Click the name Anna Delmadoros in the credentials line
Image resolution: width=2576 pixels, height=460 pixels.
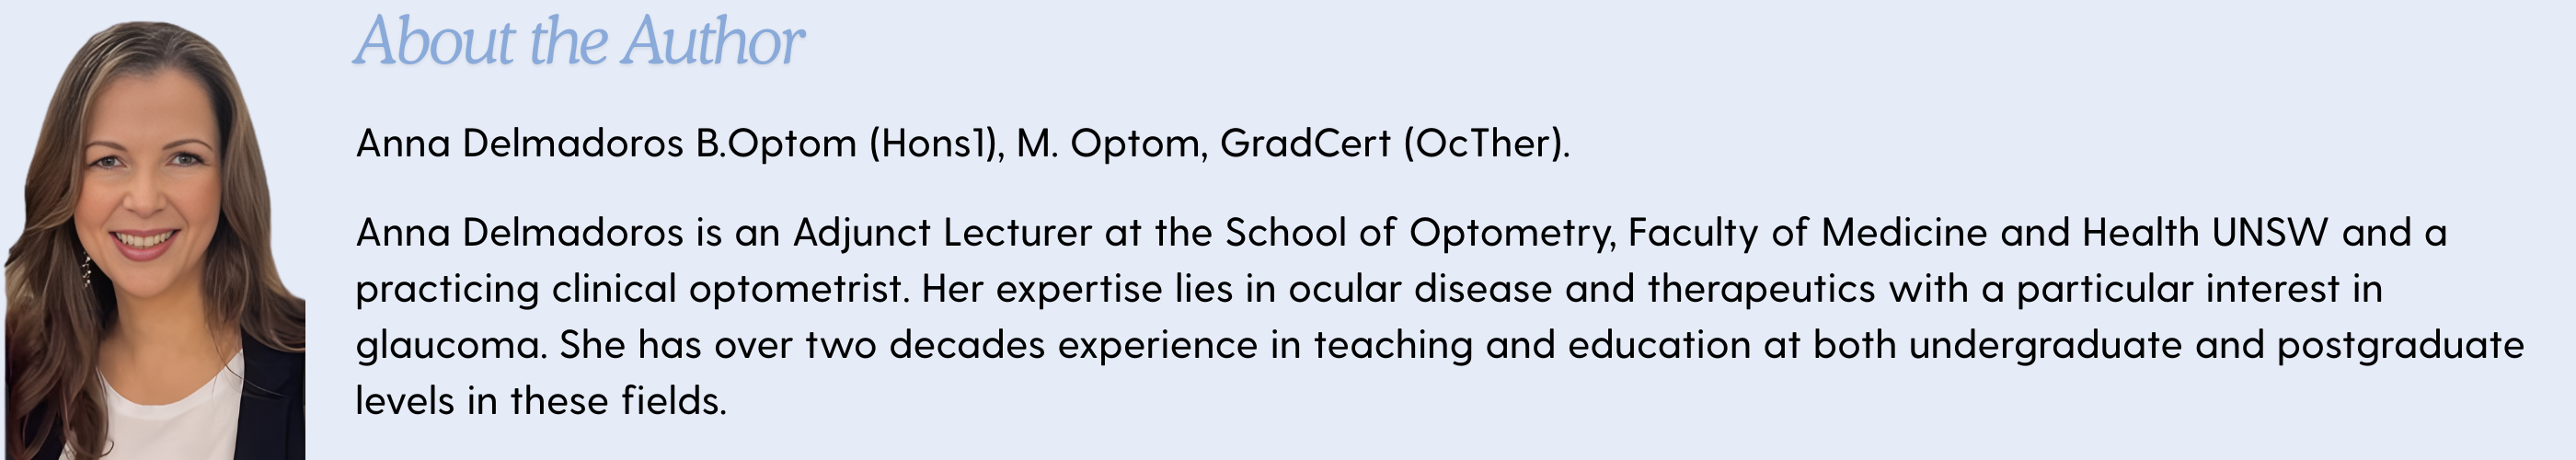click(x=519, y=144)
